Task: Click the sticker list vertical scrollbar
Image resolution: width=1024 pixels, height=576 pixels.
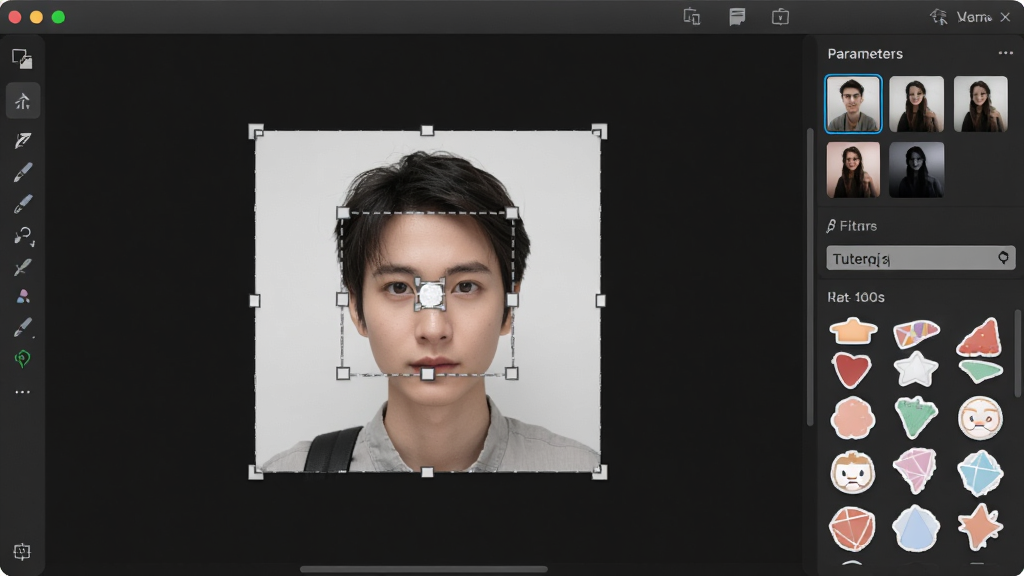Action: 1017,353
